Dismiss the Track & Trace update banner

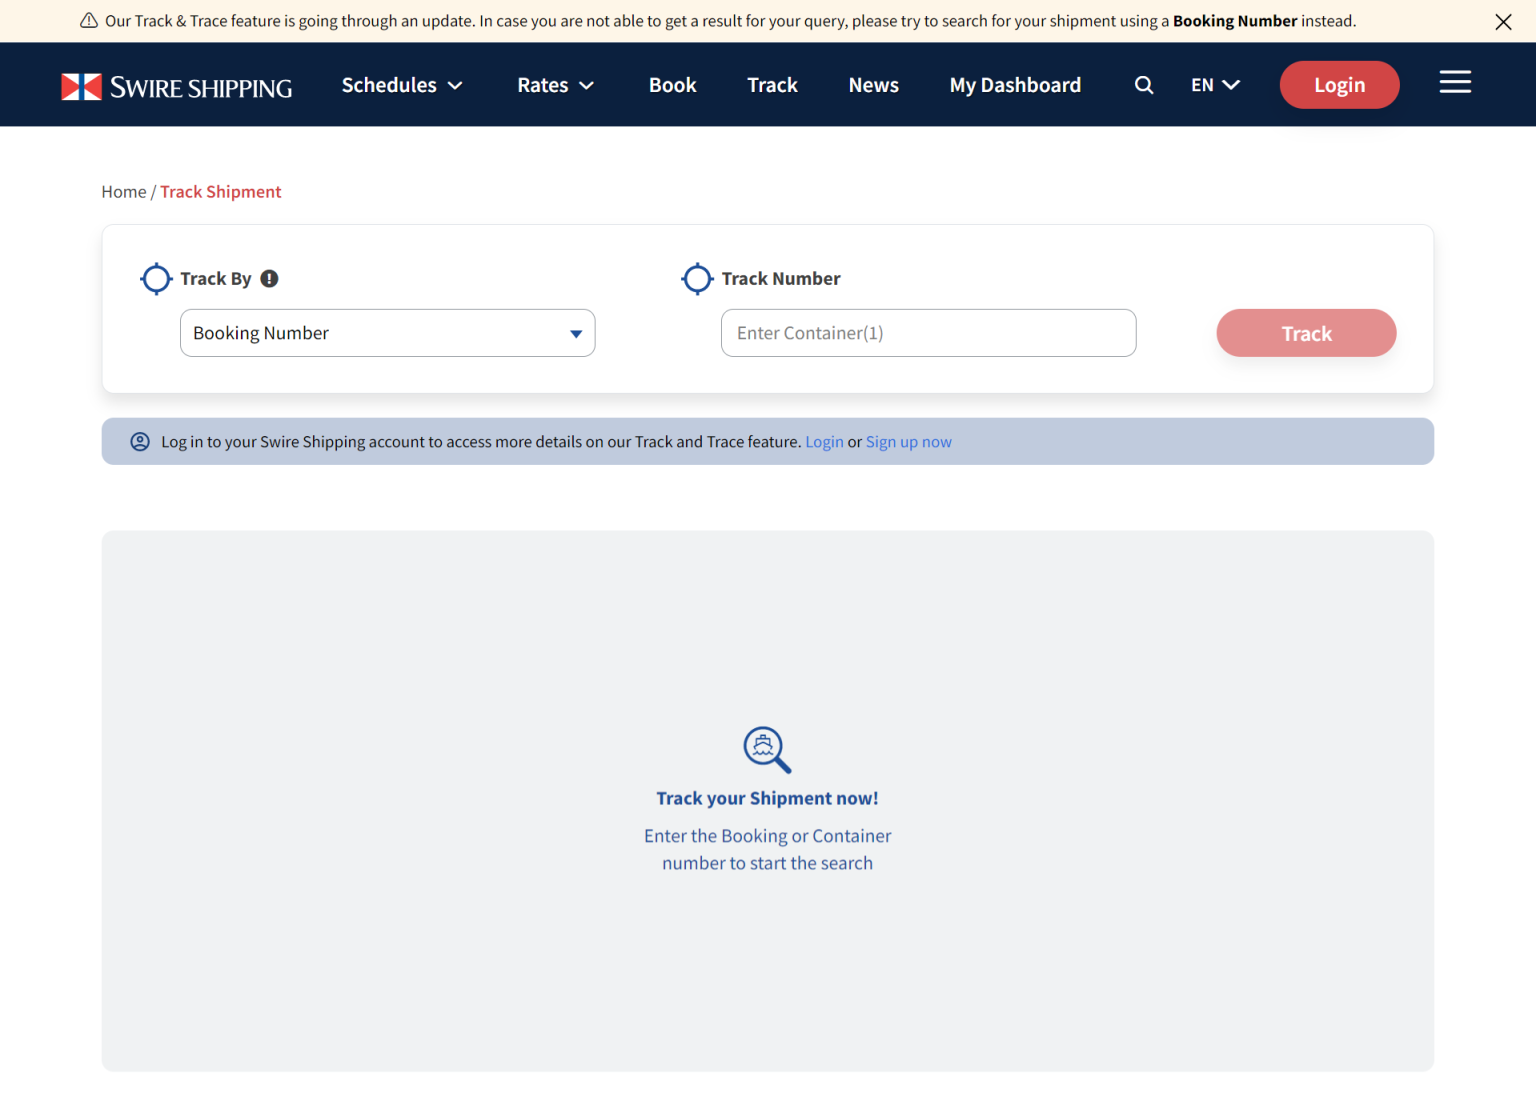coord(1502,22)
